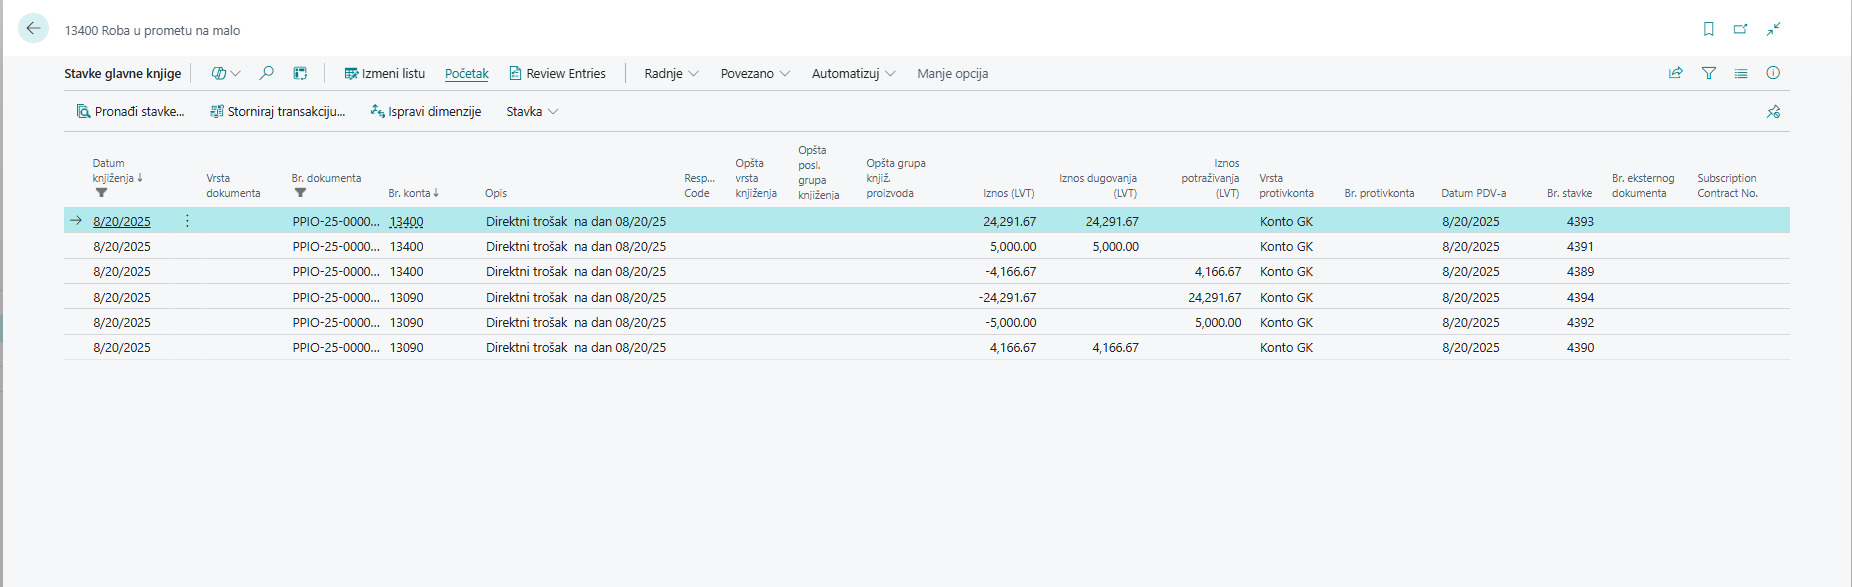The width and height of the screenshot is (1852, 587).
Task: Click the back arrow button
Action: click(x=33, y=29)
